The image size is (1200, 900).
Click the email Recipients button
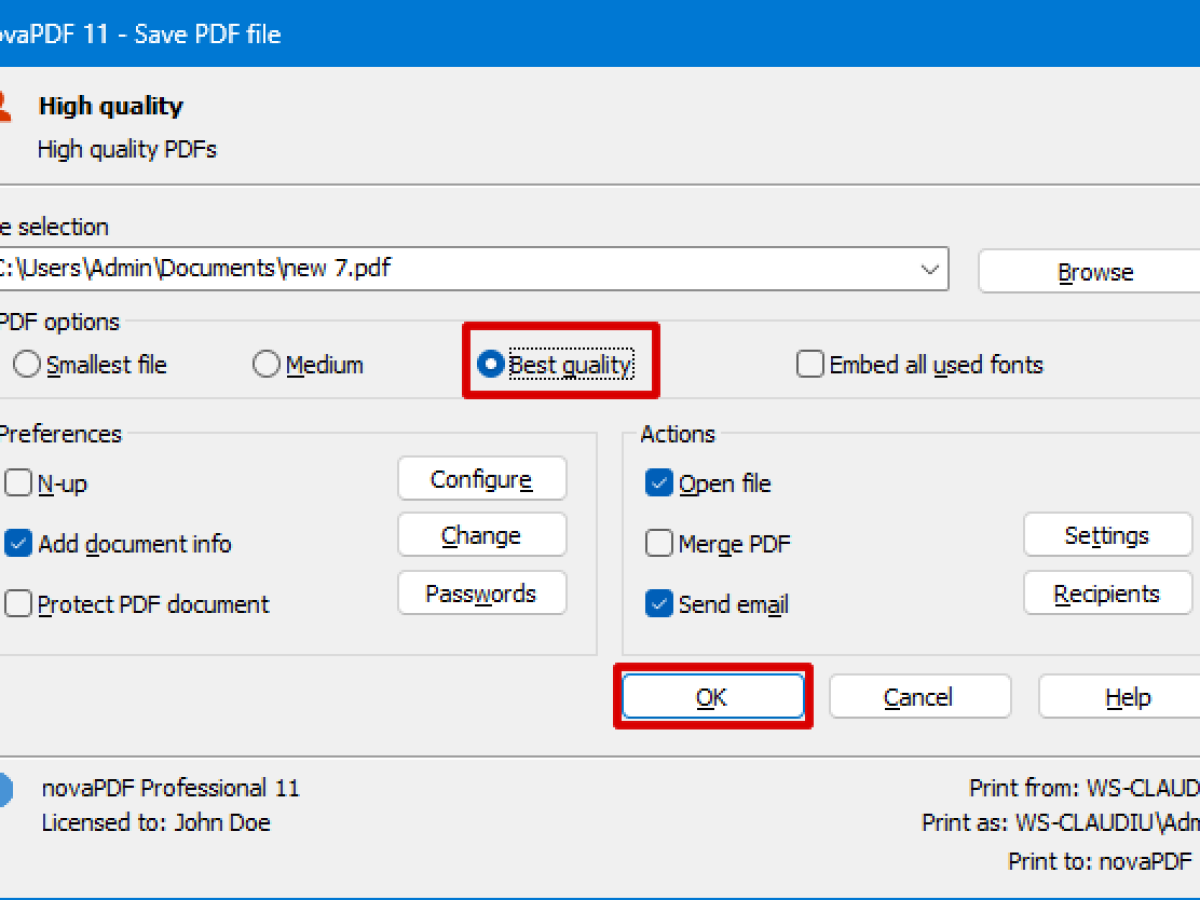pos(1107,594)
